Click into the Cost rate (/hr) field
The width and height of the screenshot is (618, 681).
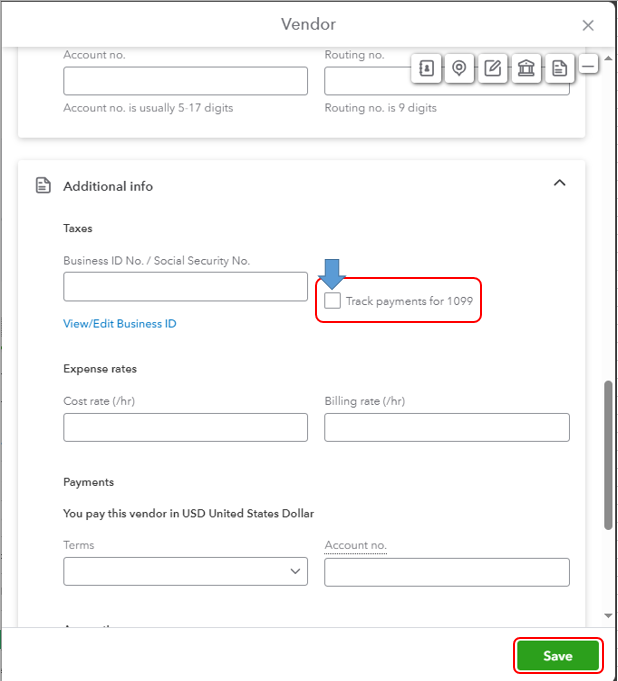tap(185, 427)
